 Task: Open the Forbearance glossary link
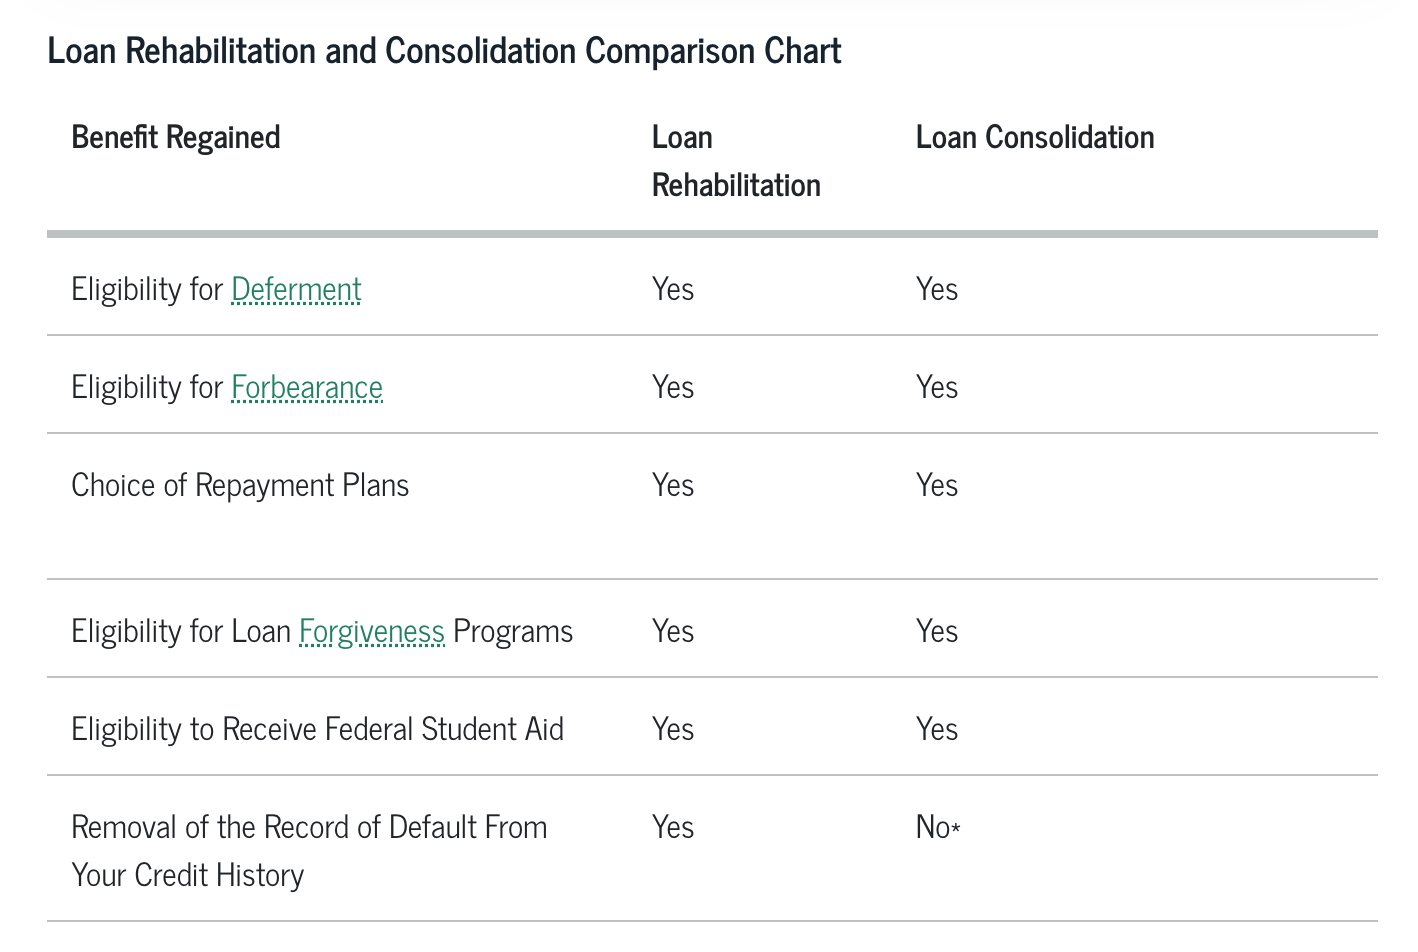[307, 388]
